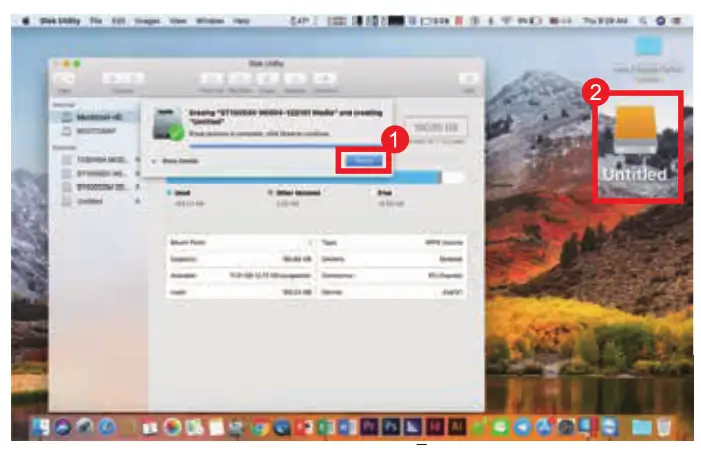Open the File menu
Screen dimensions: 701x454
click(x=96, y=21)
